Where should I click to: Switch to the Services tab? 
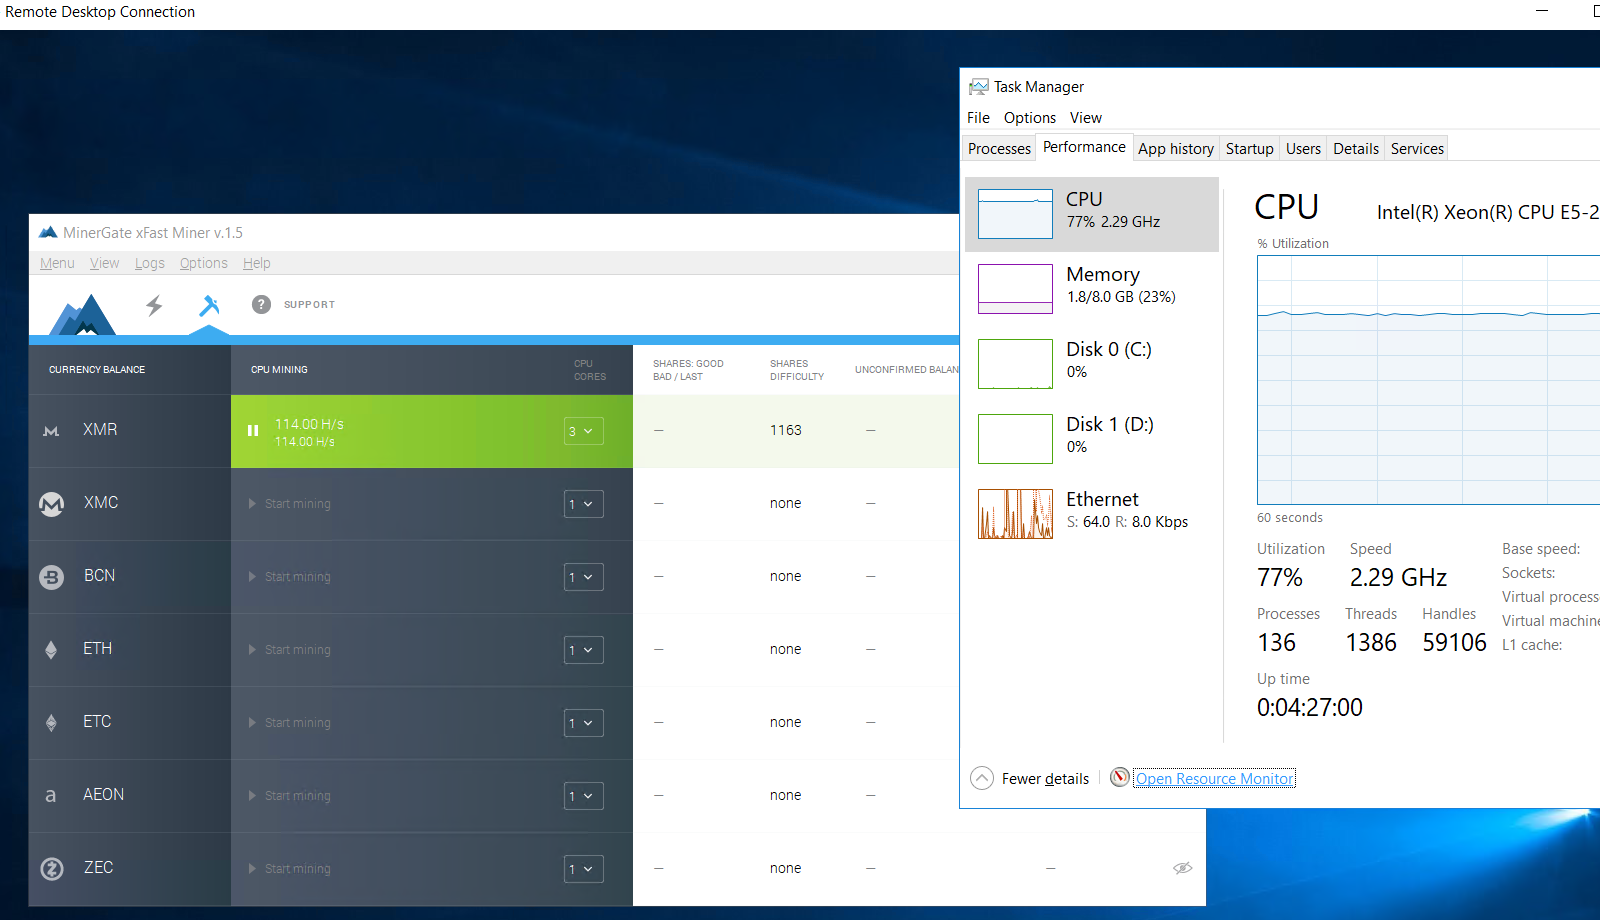1417,149
